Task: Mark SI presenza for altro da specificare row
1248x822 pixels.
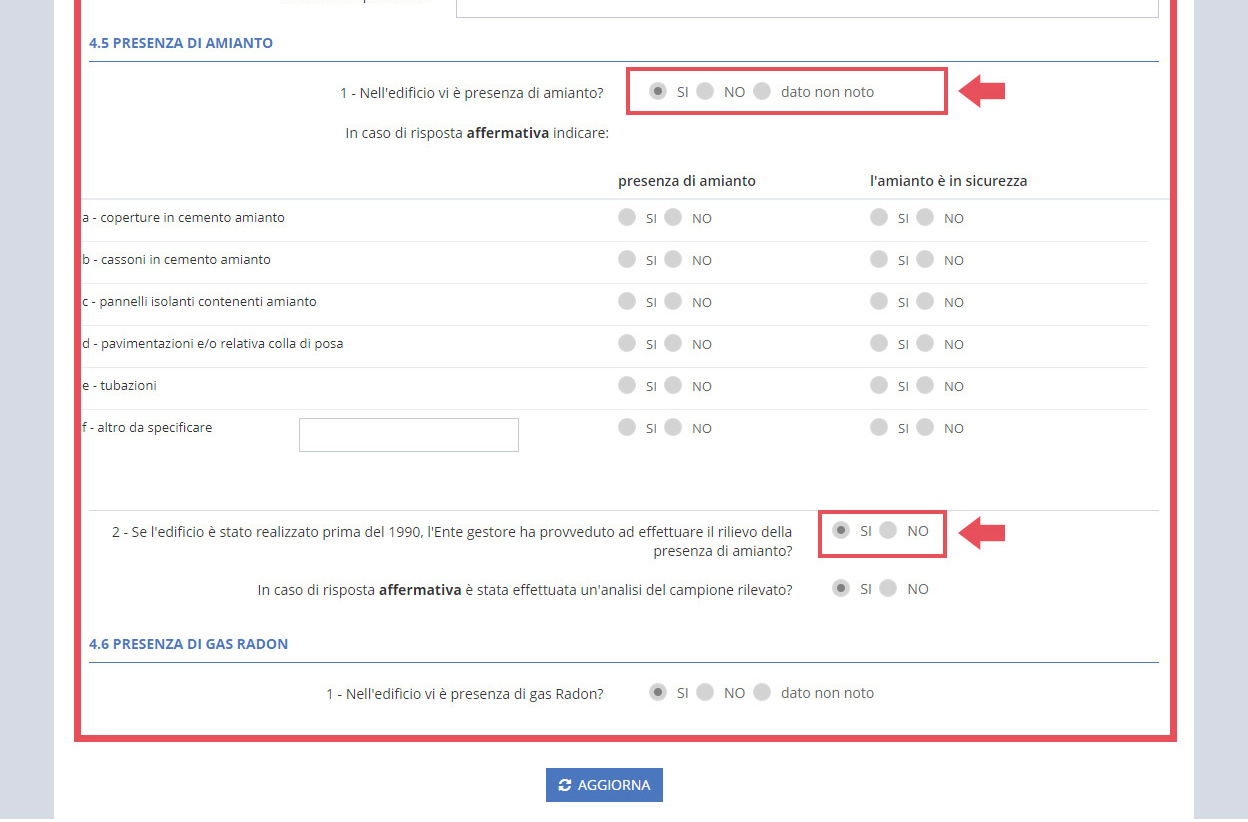Action: [x=627, y=428]
